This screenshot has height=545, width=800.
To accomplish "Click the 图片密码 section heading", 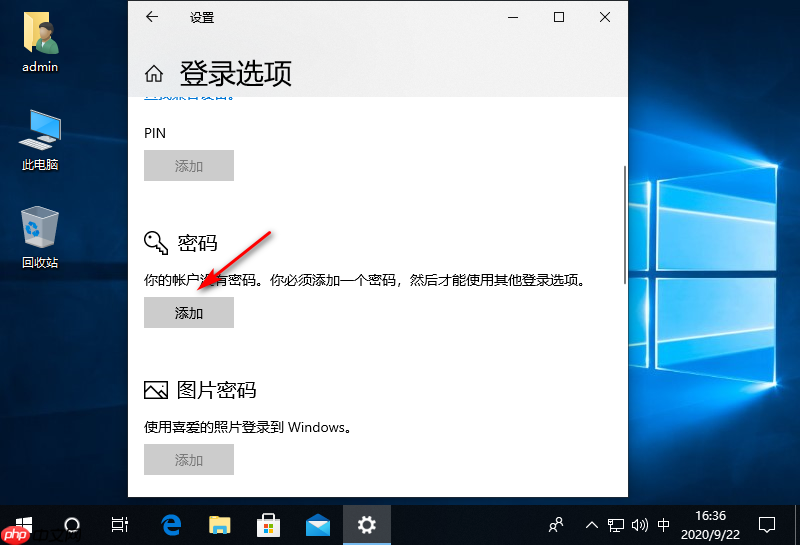I will point(216,390).
